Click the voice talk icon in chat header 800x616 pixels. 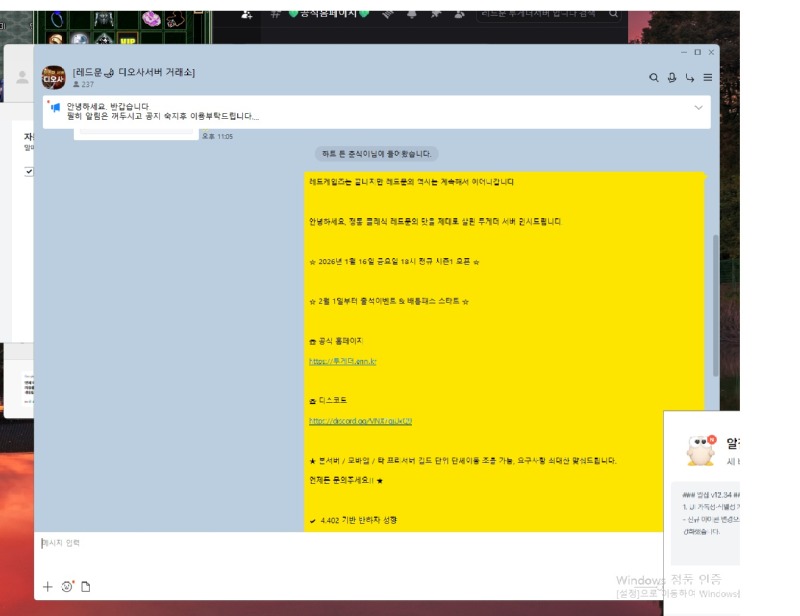672,78
